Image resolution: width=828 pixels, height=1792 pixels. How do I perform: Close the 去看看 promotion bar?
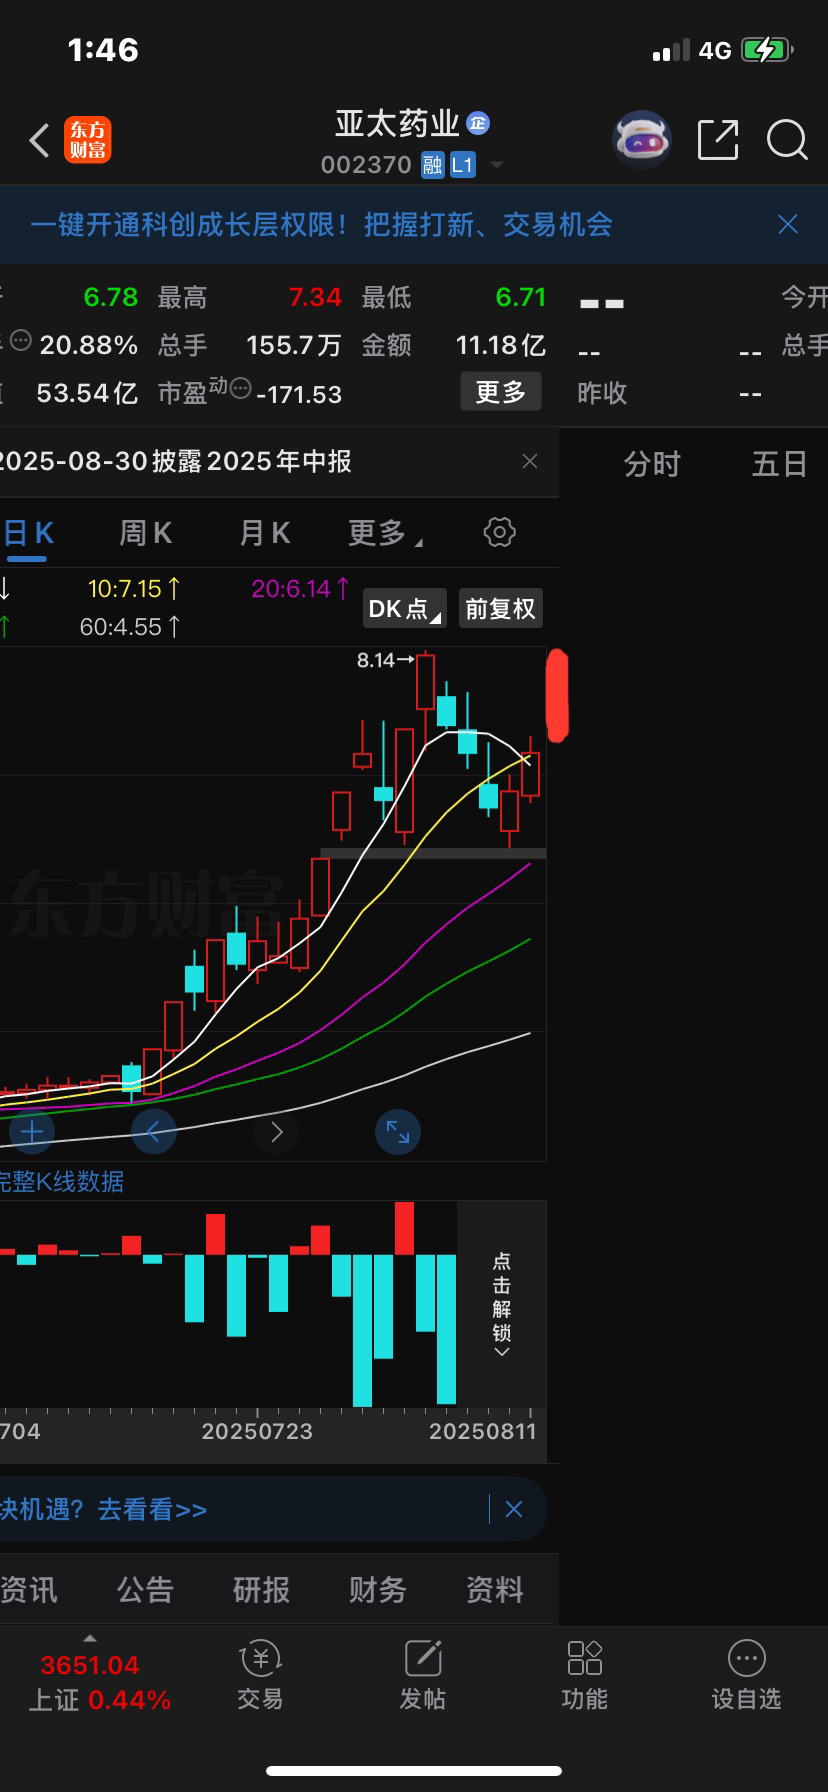[x=514, y=1509]
